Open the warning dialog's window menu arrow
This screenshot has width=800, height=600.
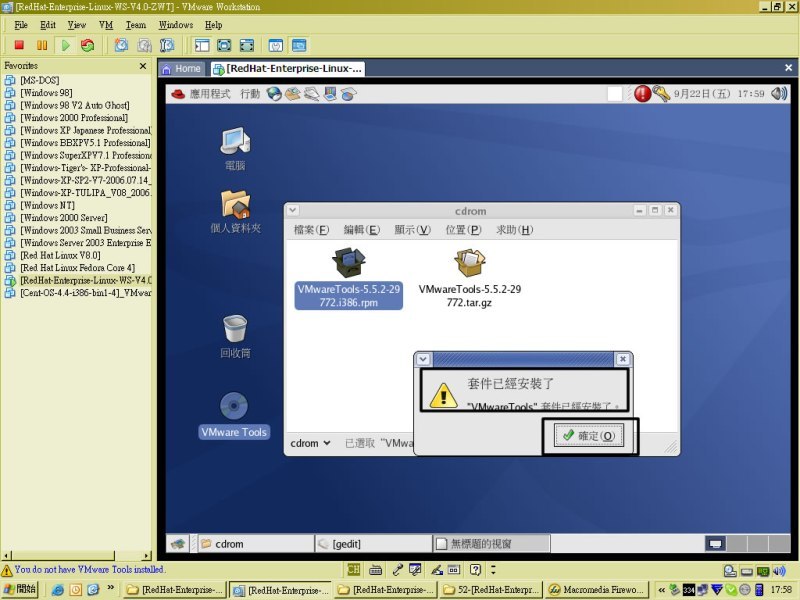[423, 359]
